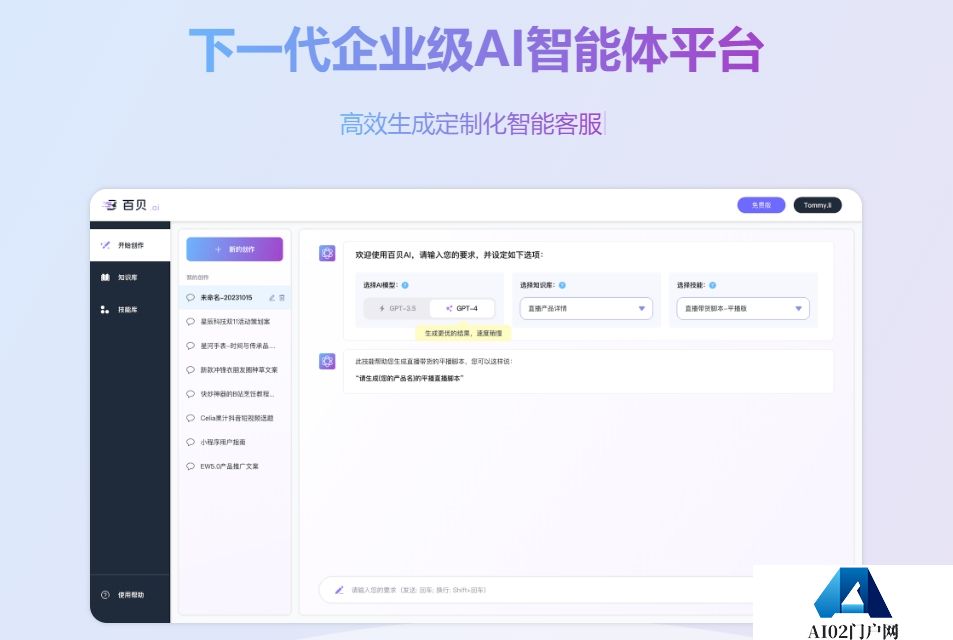953x640 pixels.
Task: Open the conversation mentioning 双11活动策划案
Action: 235,322
